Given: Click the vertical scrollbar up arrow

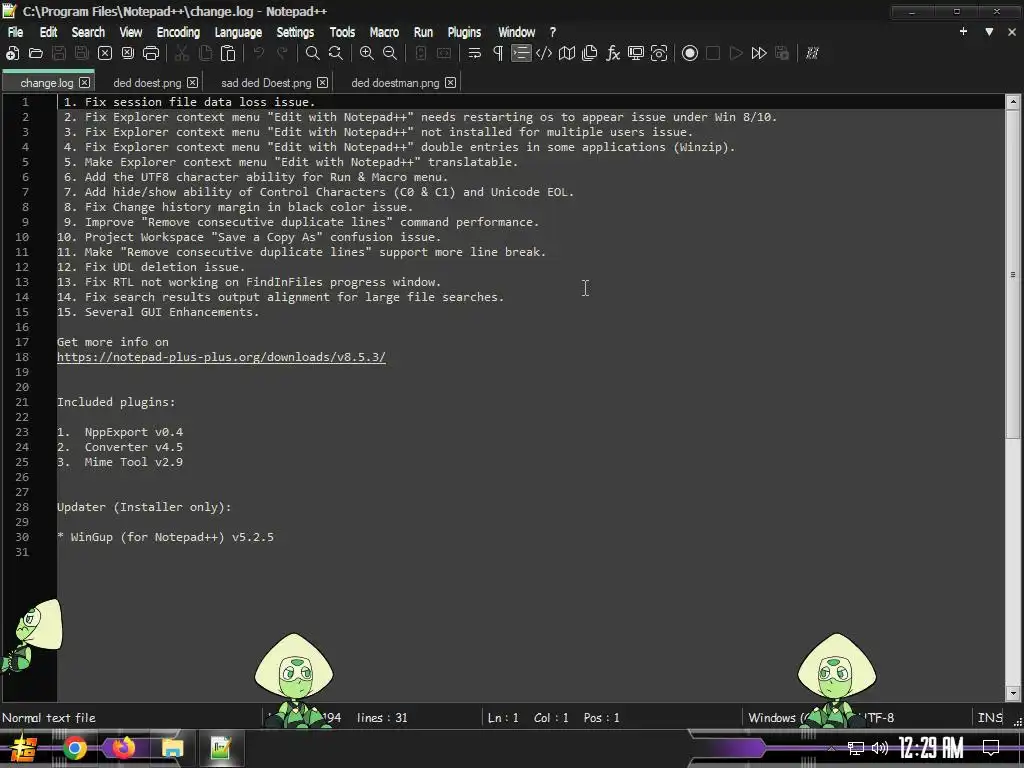Looking at the screenshot, I should point(1013,102).
